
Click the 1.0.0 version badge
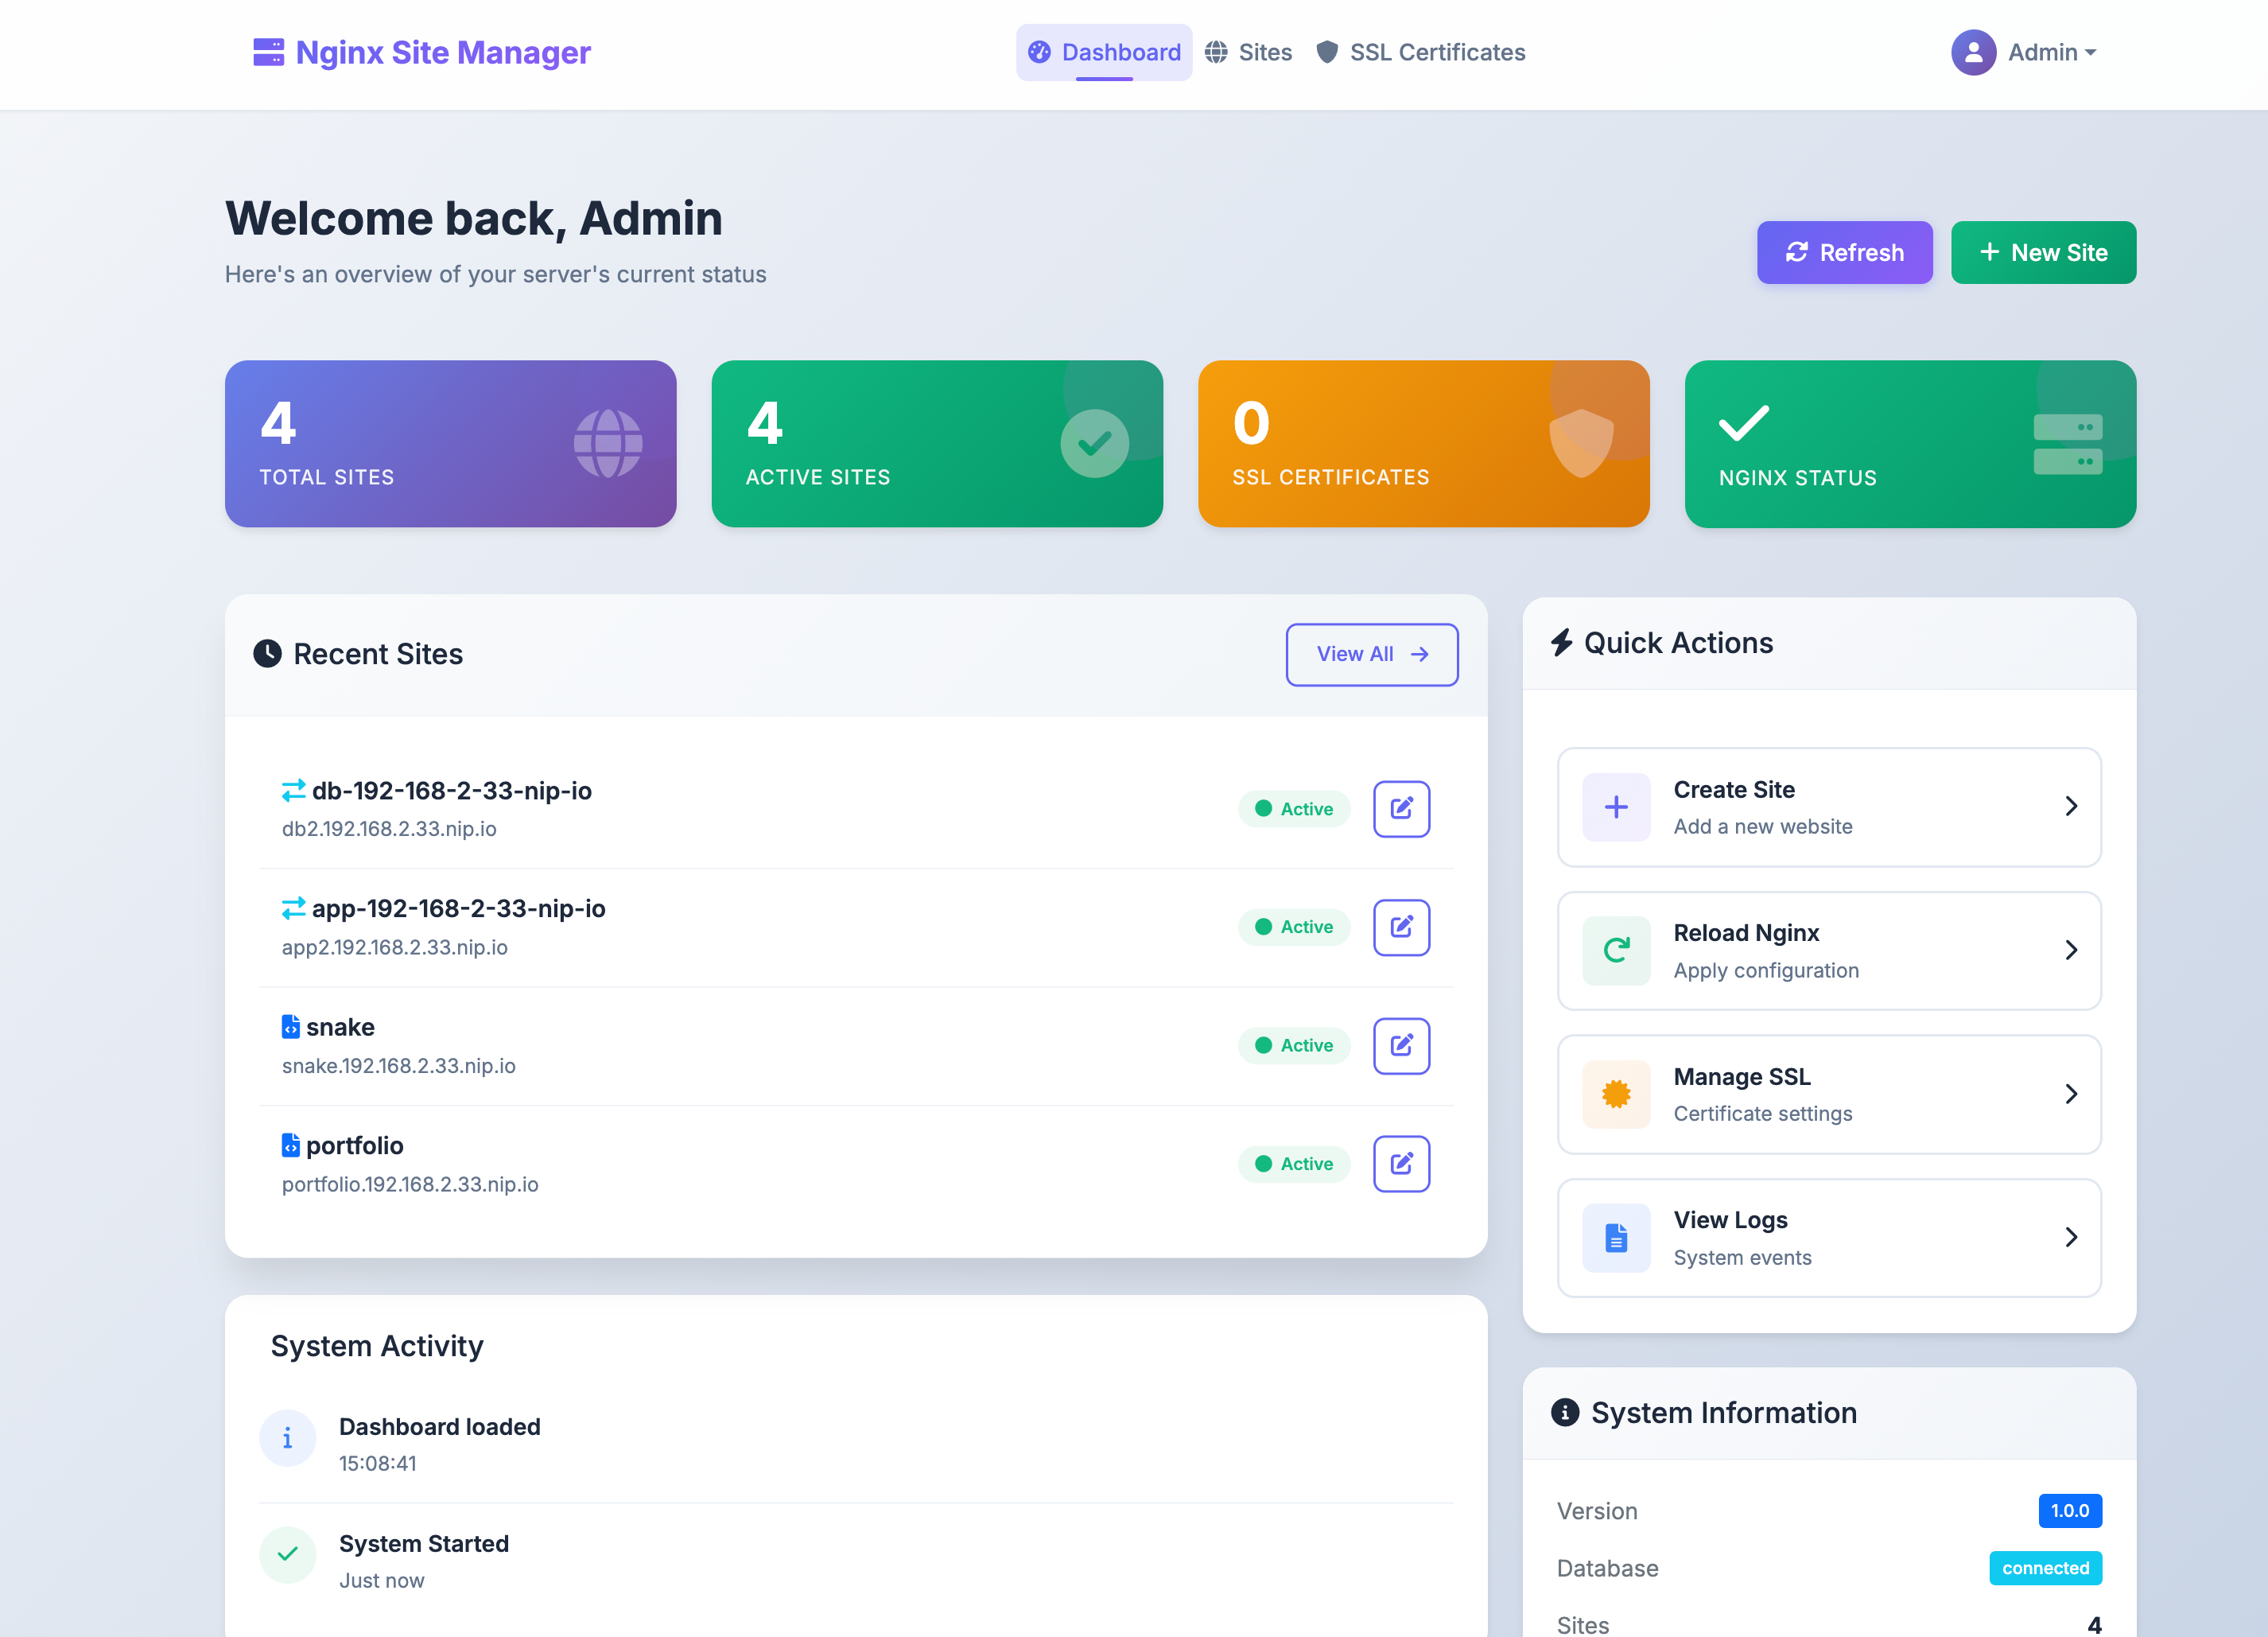tap(2070, 1511)
